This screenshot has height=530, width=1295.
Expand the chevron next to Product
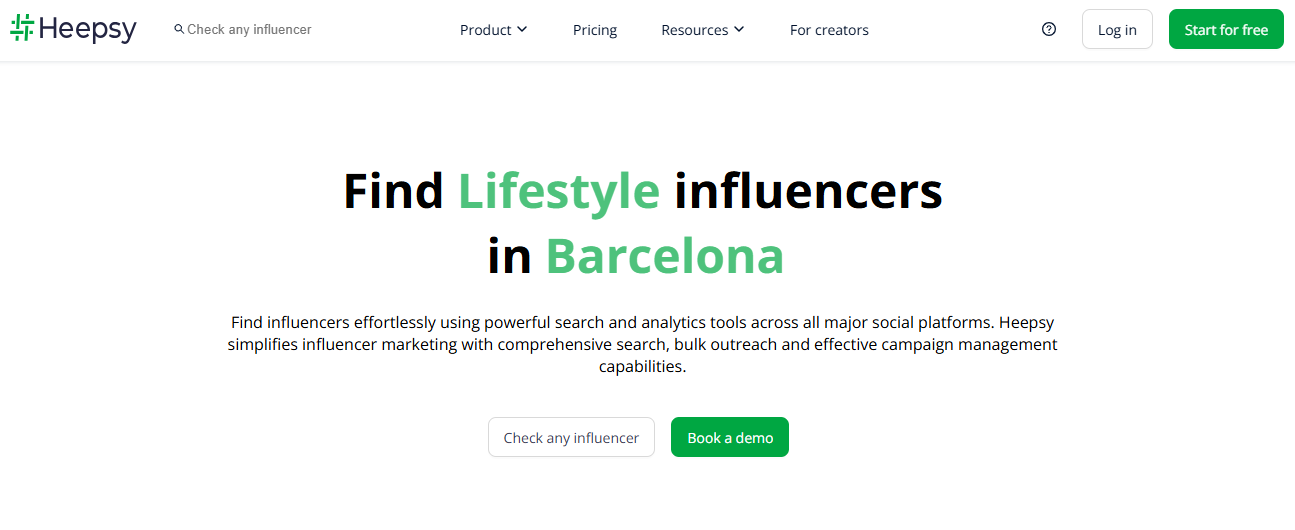522,30
